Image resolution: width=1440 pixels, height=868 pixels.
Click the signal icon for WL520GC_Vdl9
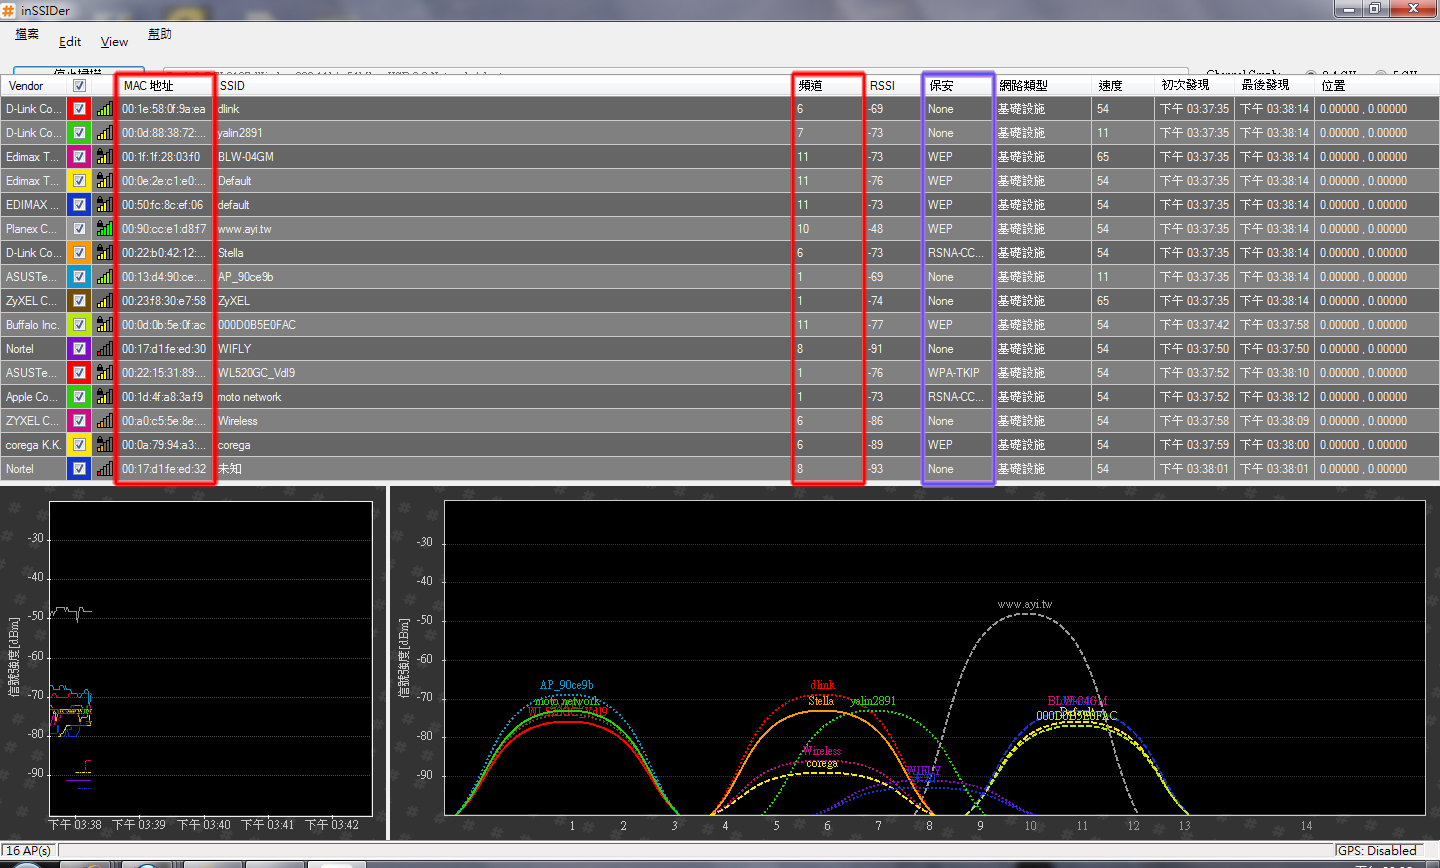click(x=104, y=373)
